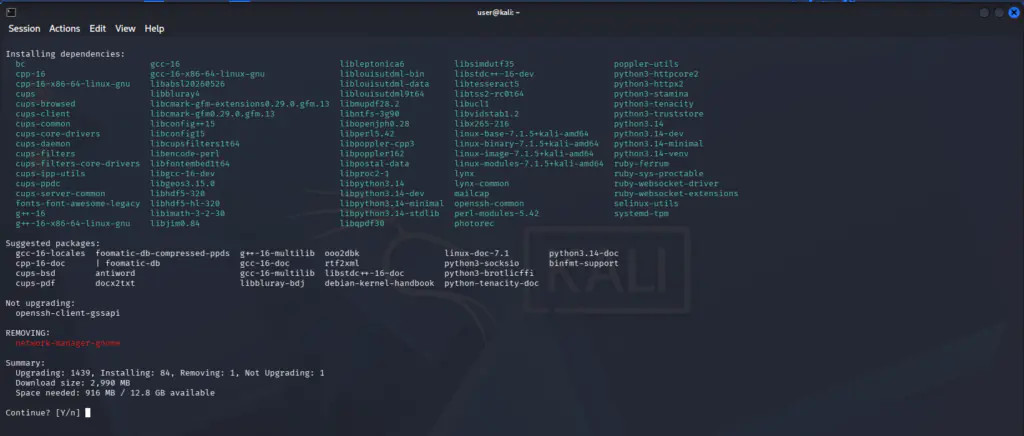
Task: Click the docx2txt suggested package
Action: [x=115, y=283]
